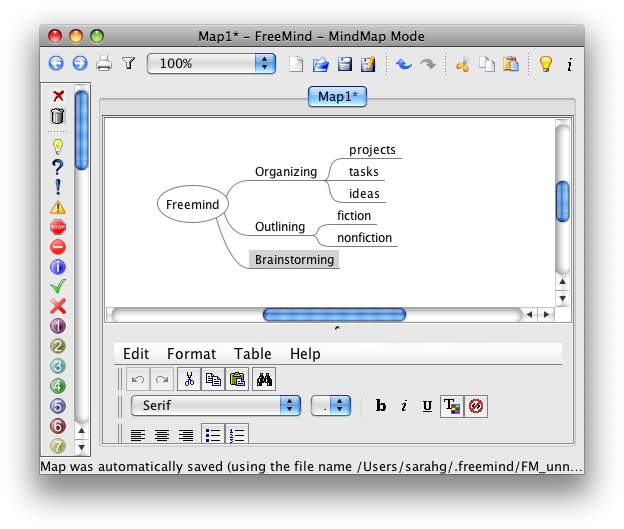Add the priority 3 number icon

58,366
